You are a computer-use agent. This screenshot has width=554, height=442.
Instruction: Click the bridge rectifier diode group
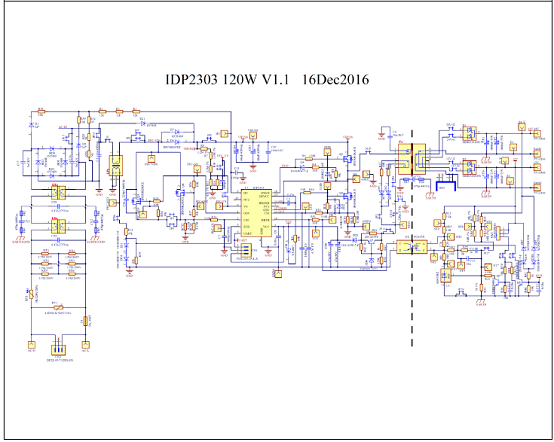pyautogui.click(x=52, y=162)
